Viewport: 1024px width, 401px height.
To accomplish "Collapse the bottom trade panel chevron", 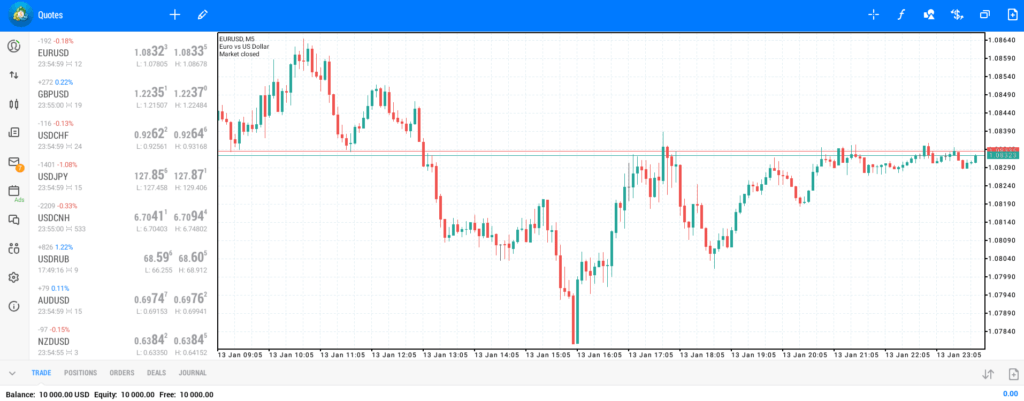I will [x=12, y=374].
